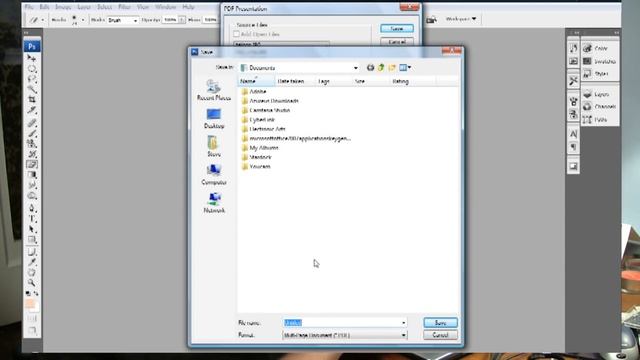Create new folder in Save dialog

392,68
